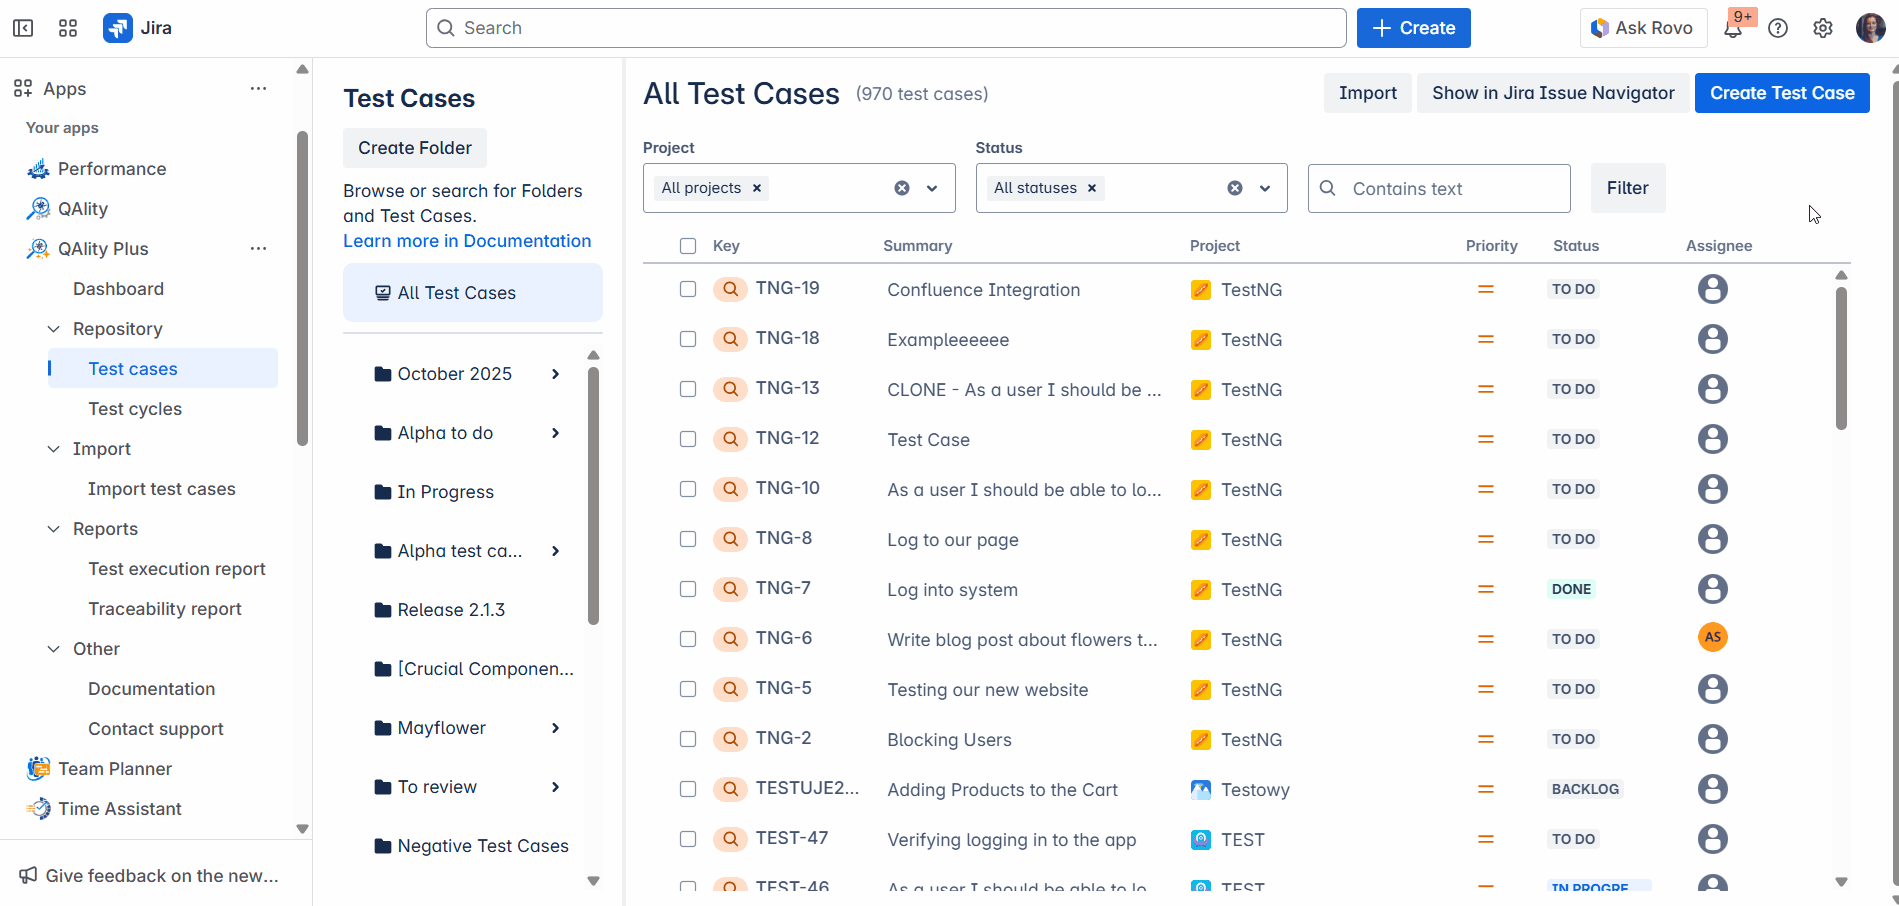The image size is (1899, 906).
Task: Check the box for TNG-13
Action: 688,389
